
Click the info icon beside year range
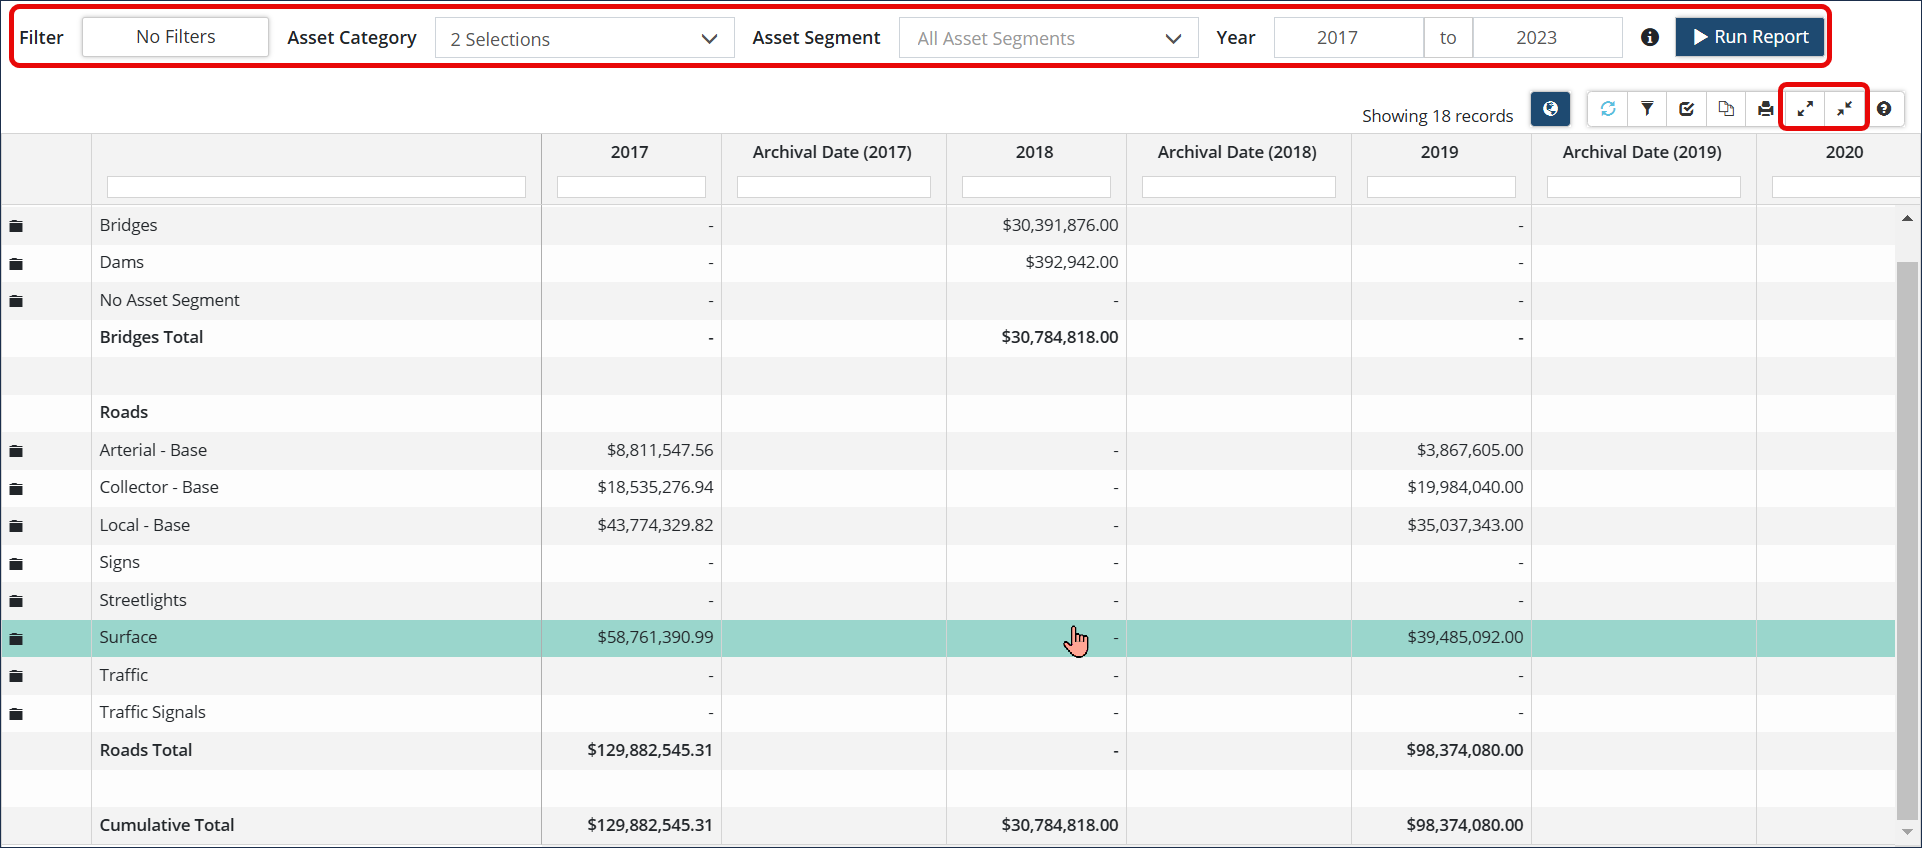(x=1650, y=37)
